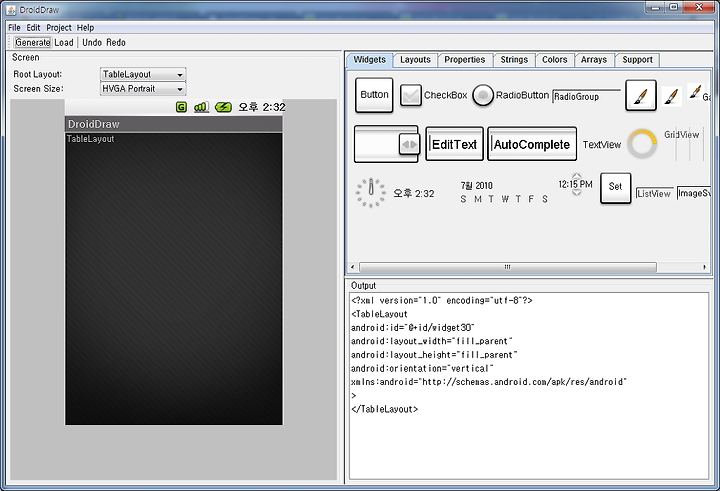Click the G network status icon
This screenshot has width=720, height=491.
tap(181, 107)
